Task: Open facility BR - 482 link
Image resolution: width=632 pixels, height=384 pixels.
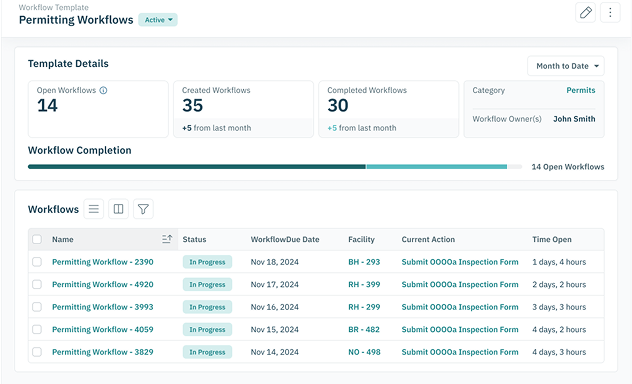Action: 364,330
